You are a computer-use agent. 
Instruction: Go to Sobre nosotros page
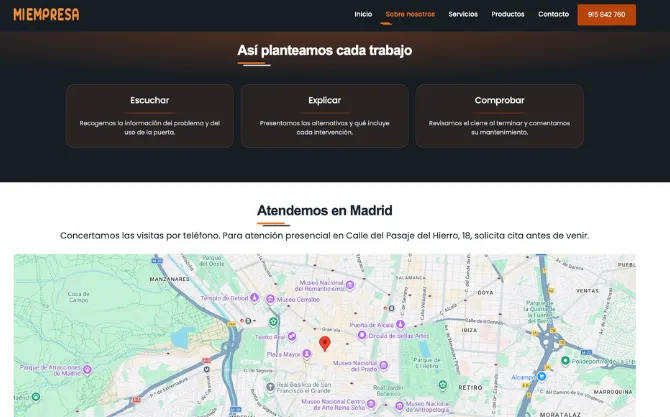tap(410, 14)
